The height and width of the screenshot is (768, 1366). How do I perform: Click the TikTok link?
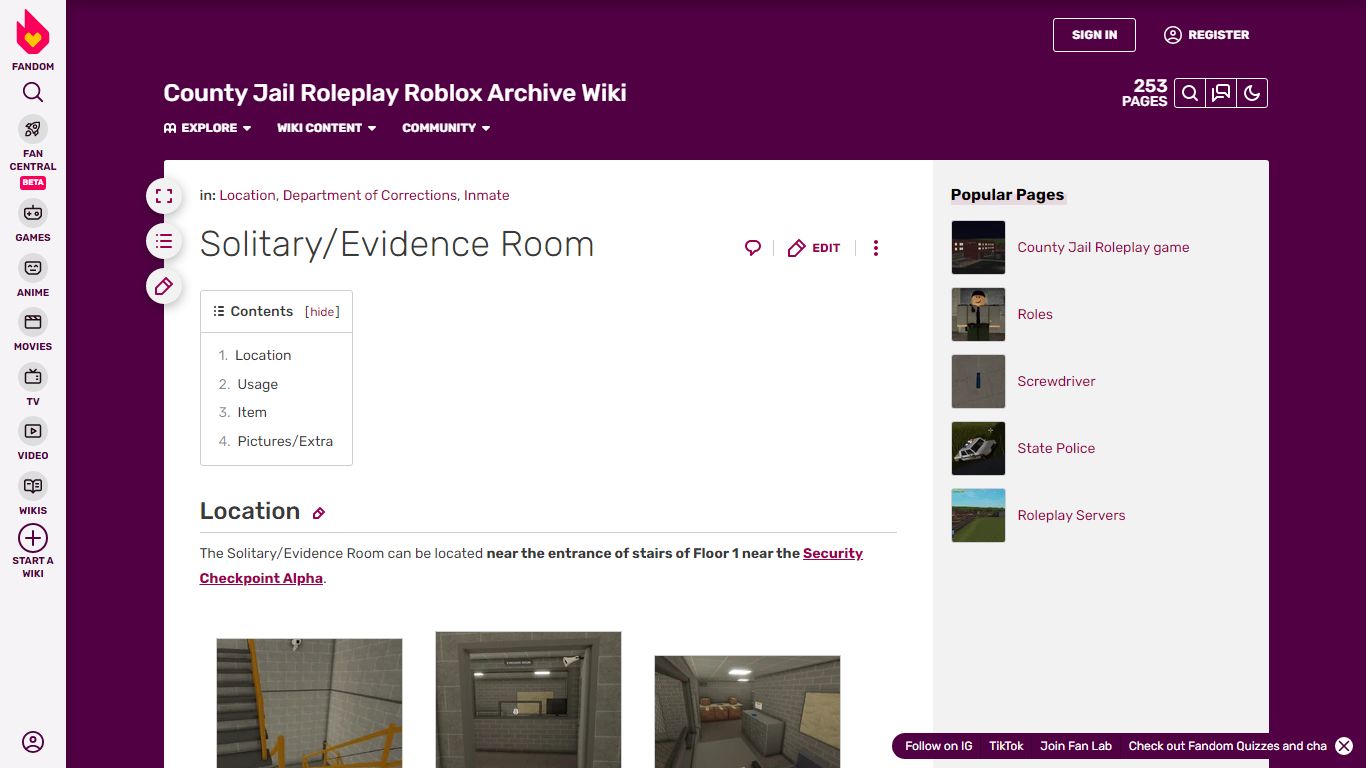1006,746
